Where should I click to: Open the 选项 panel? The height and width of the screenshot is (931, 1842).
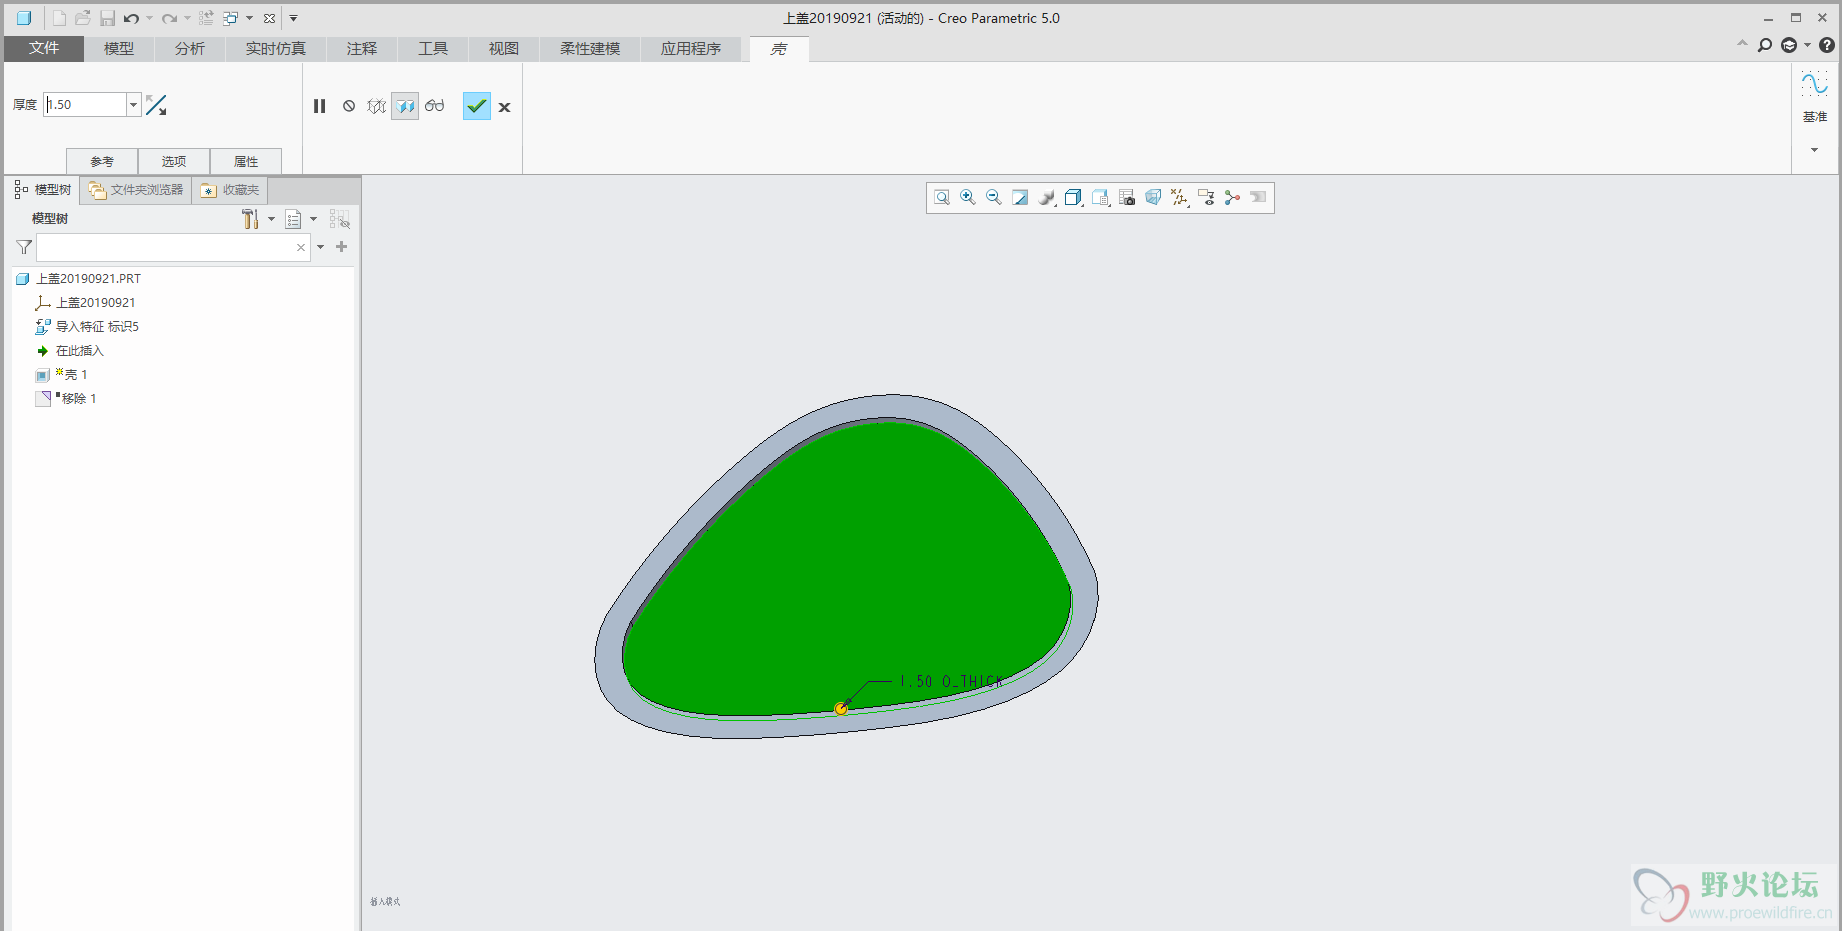[x=174, y=161]
